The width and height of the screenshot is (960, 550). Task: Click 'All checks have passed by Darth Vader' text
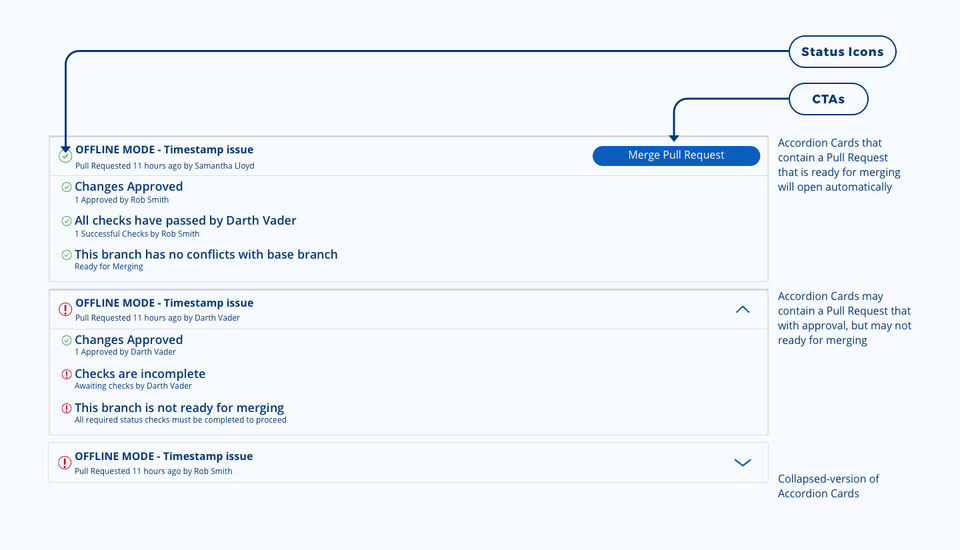pyautogui.click(x=185, y=220)
